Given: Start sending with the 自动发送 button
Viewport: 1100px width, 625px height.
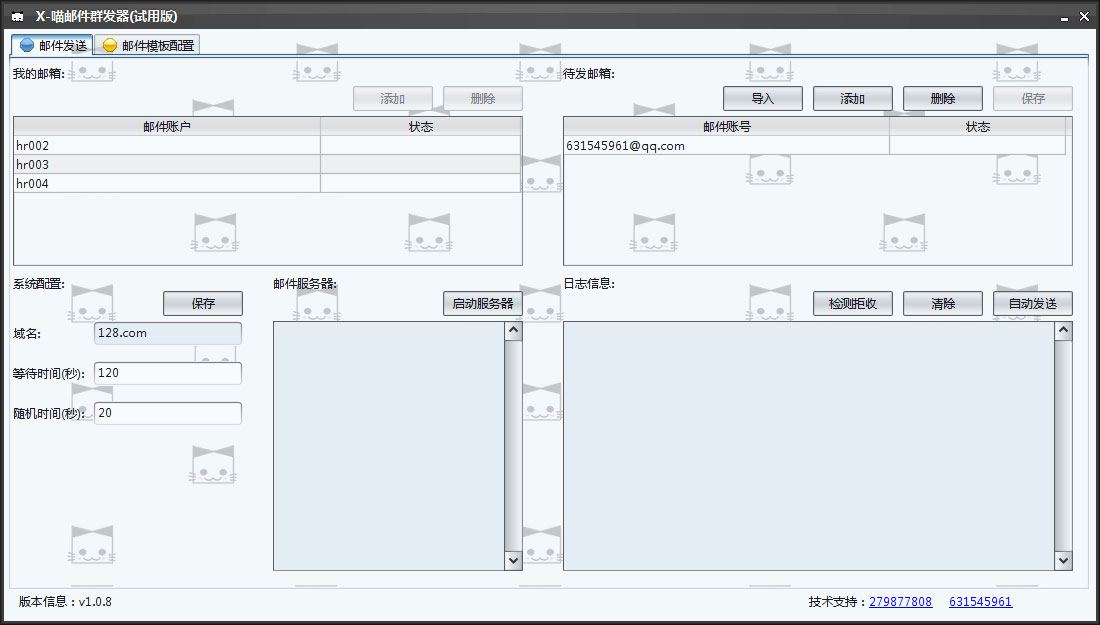Looking at the screenshot, I should [x=1032, y=303].
